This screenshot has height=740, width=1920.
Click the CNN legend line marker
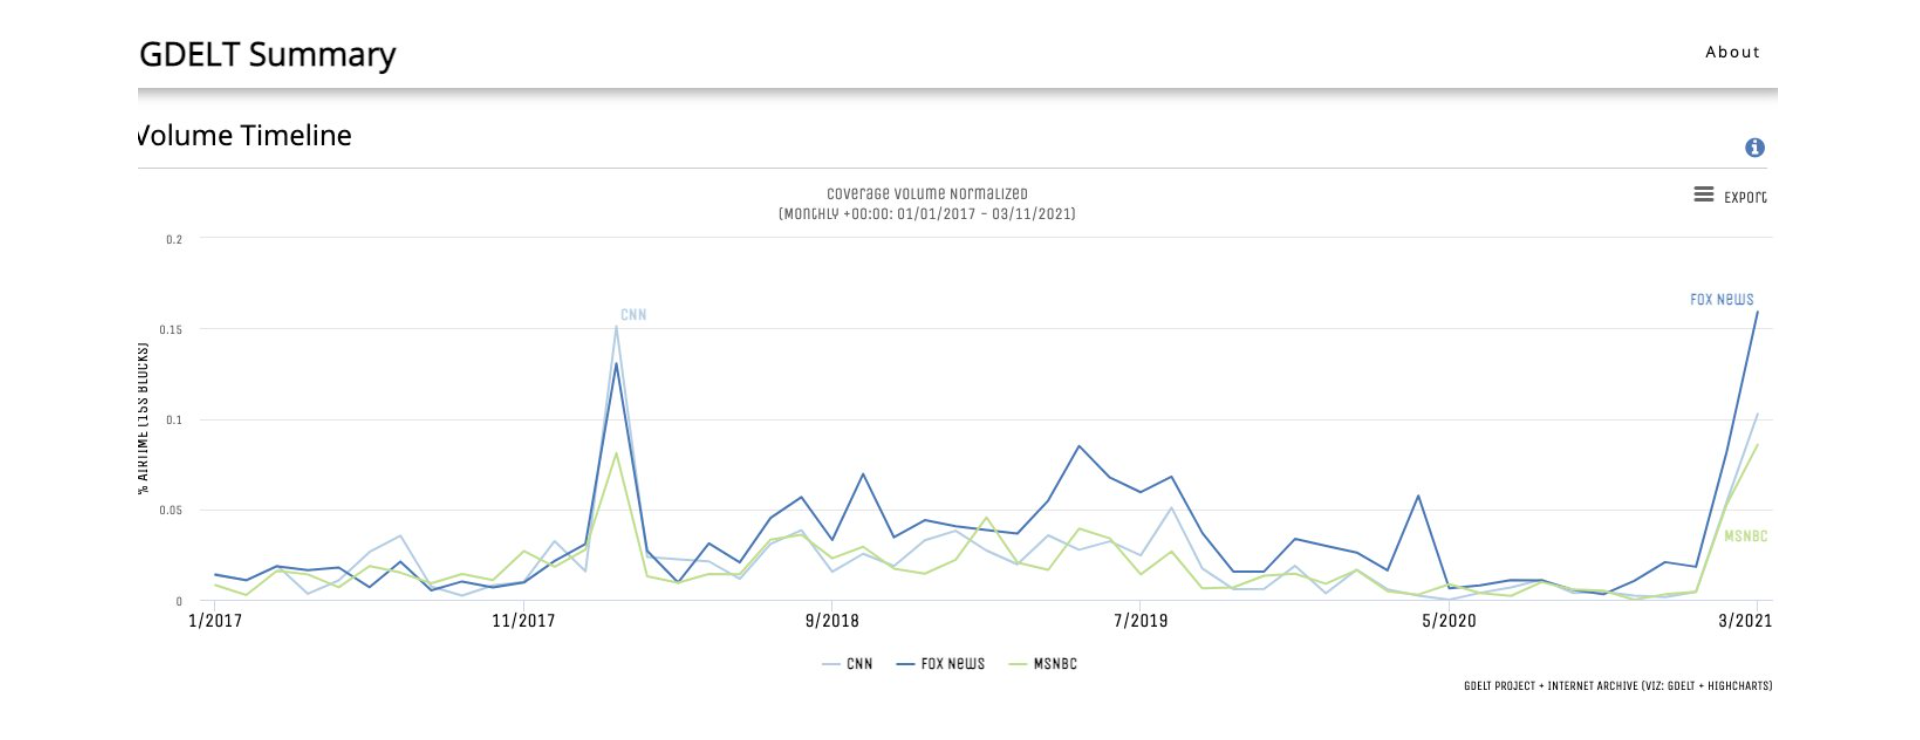click(831, 664)
